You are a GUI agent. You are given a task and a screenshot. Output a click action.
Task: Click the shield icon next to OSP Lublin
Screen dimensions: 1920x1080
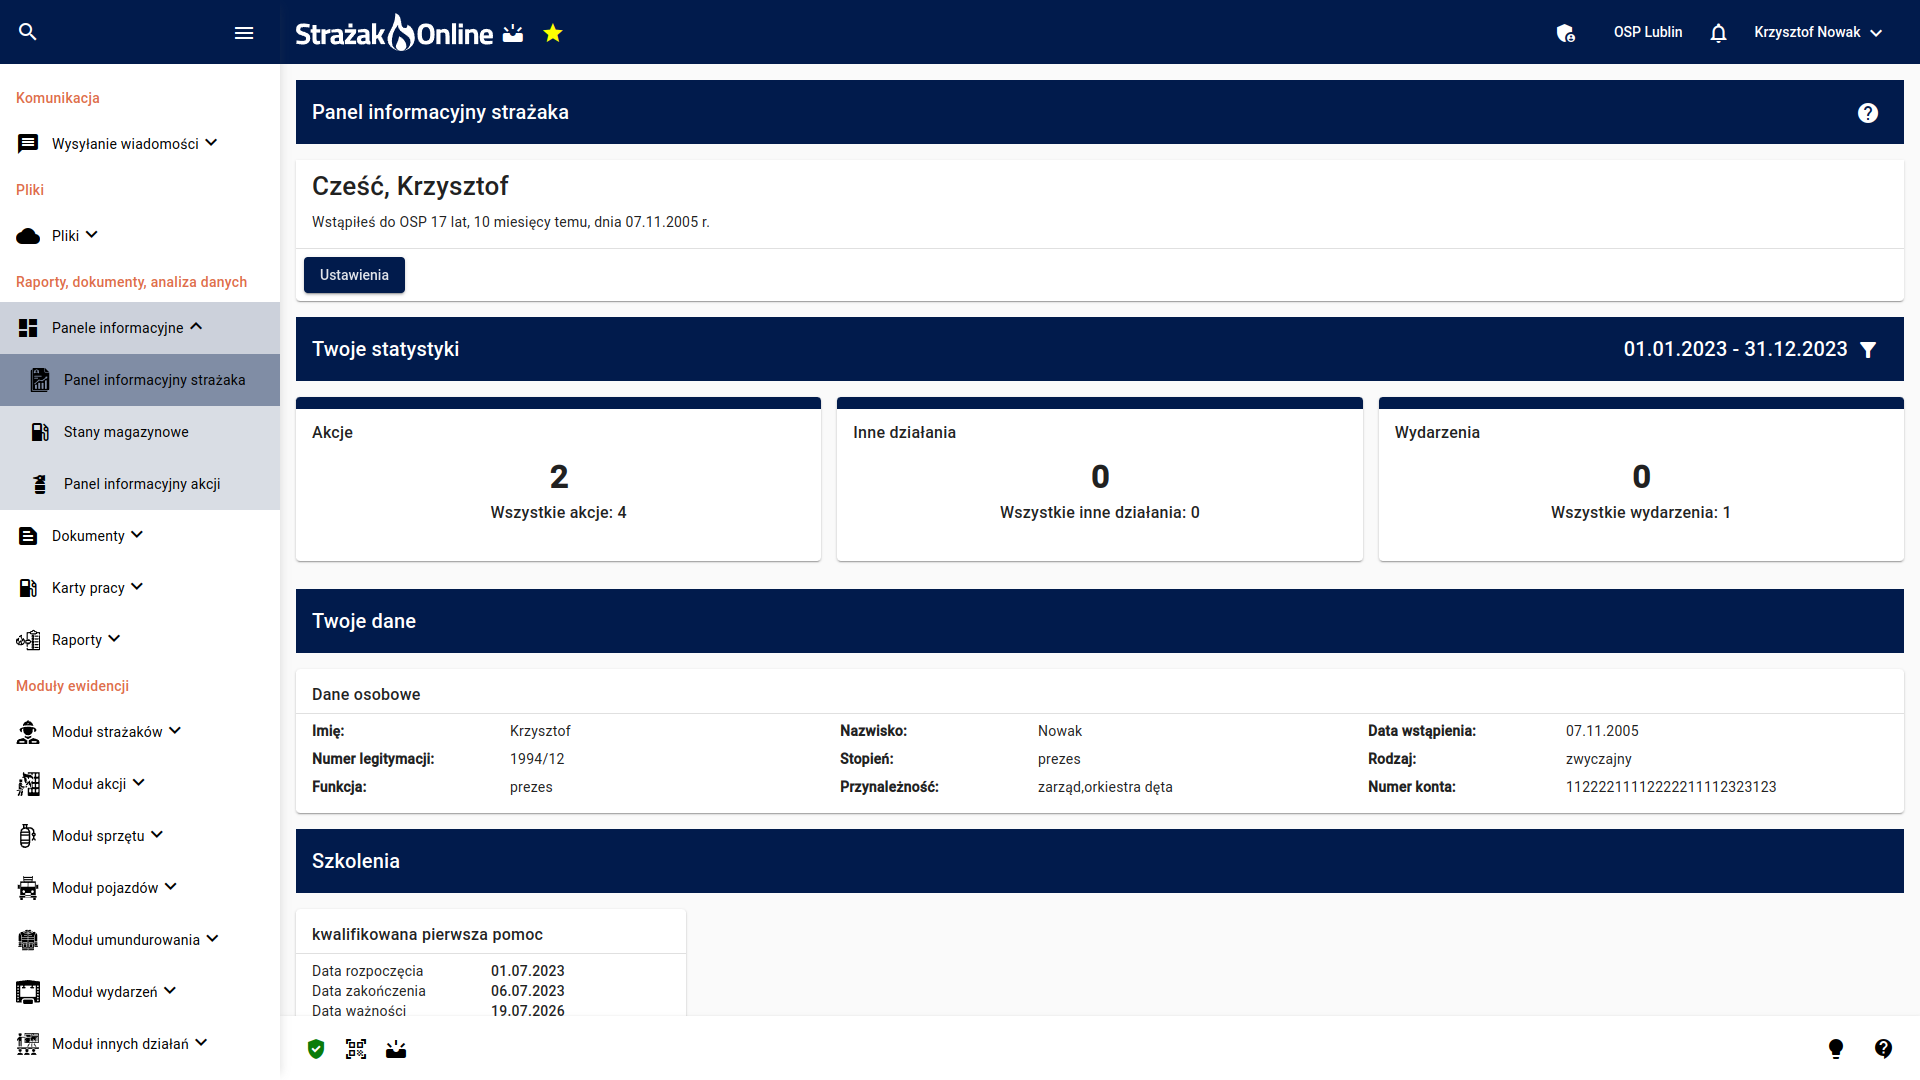tap(1566, 33)
